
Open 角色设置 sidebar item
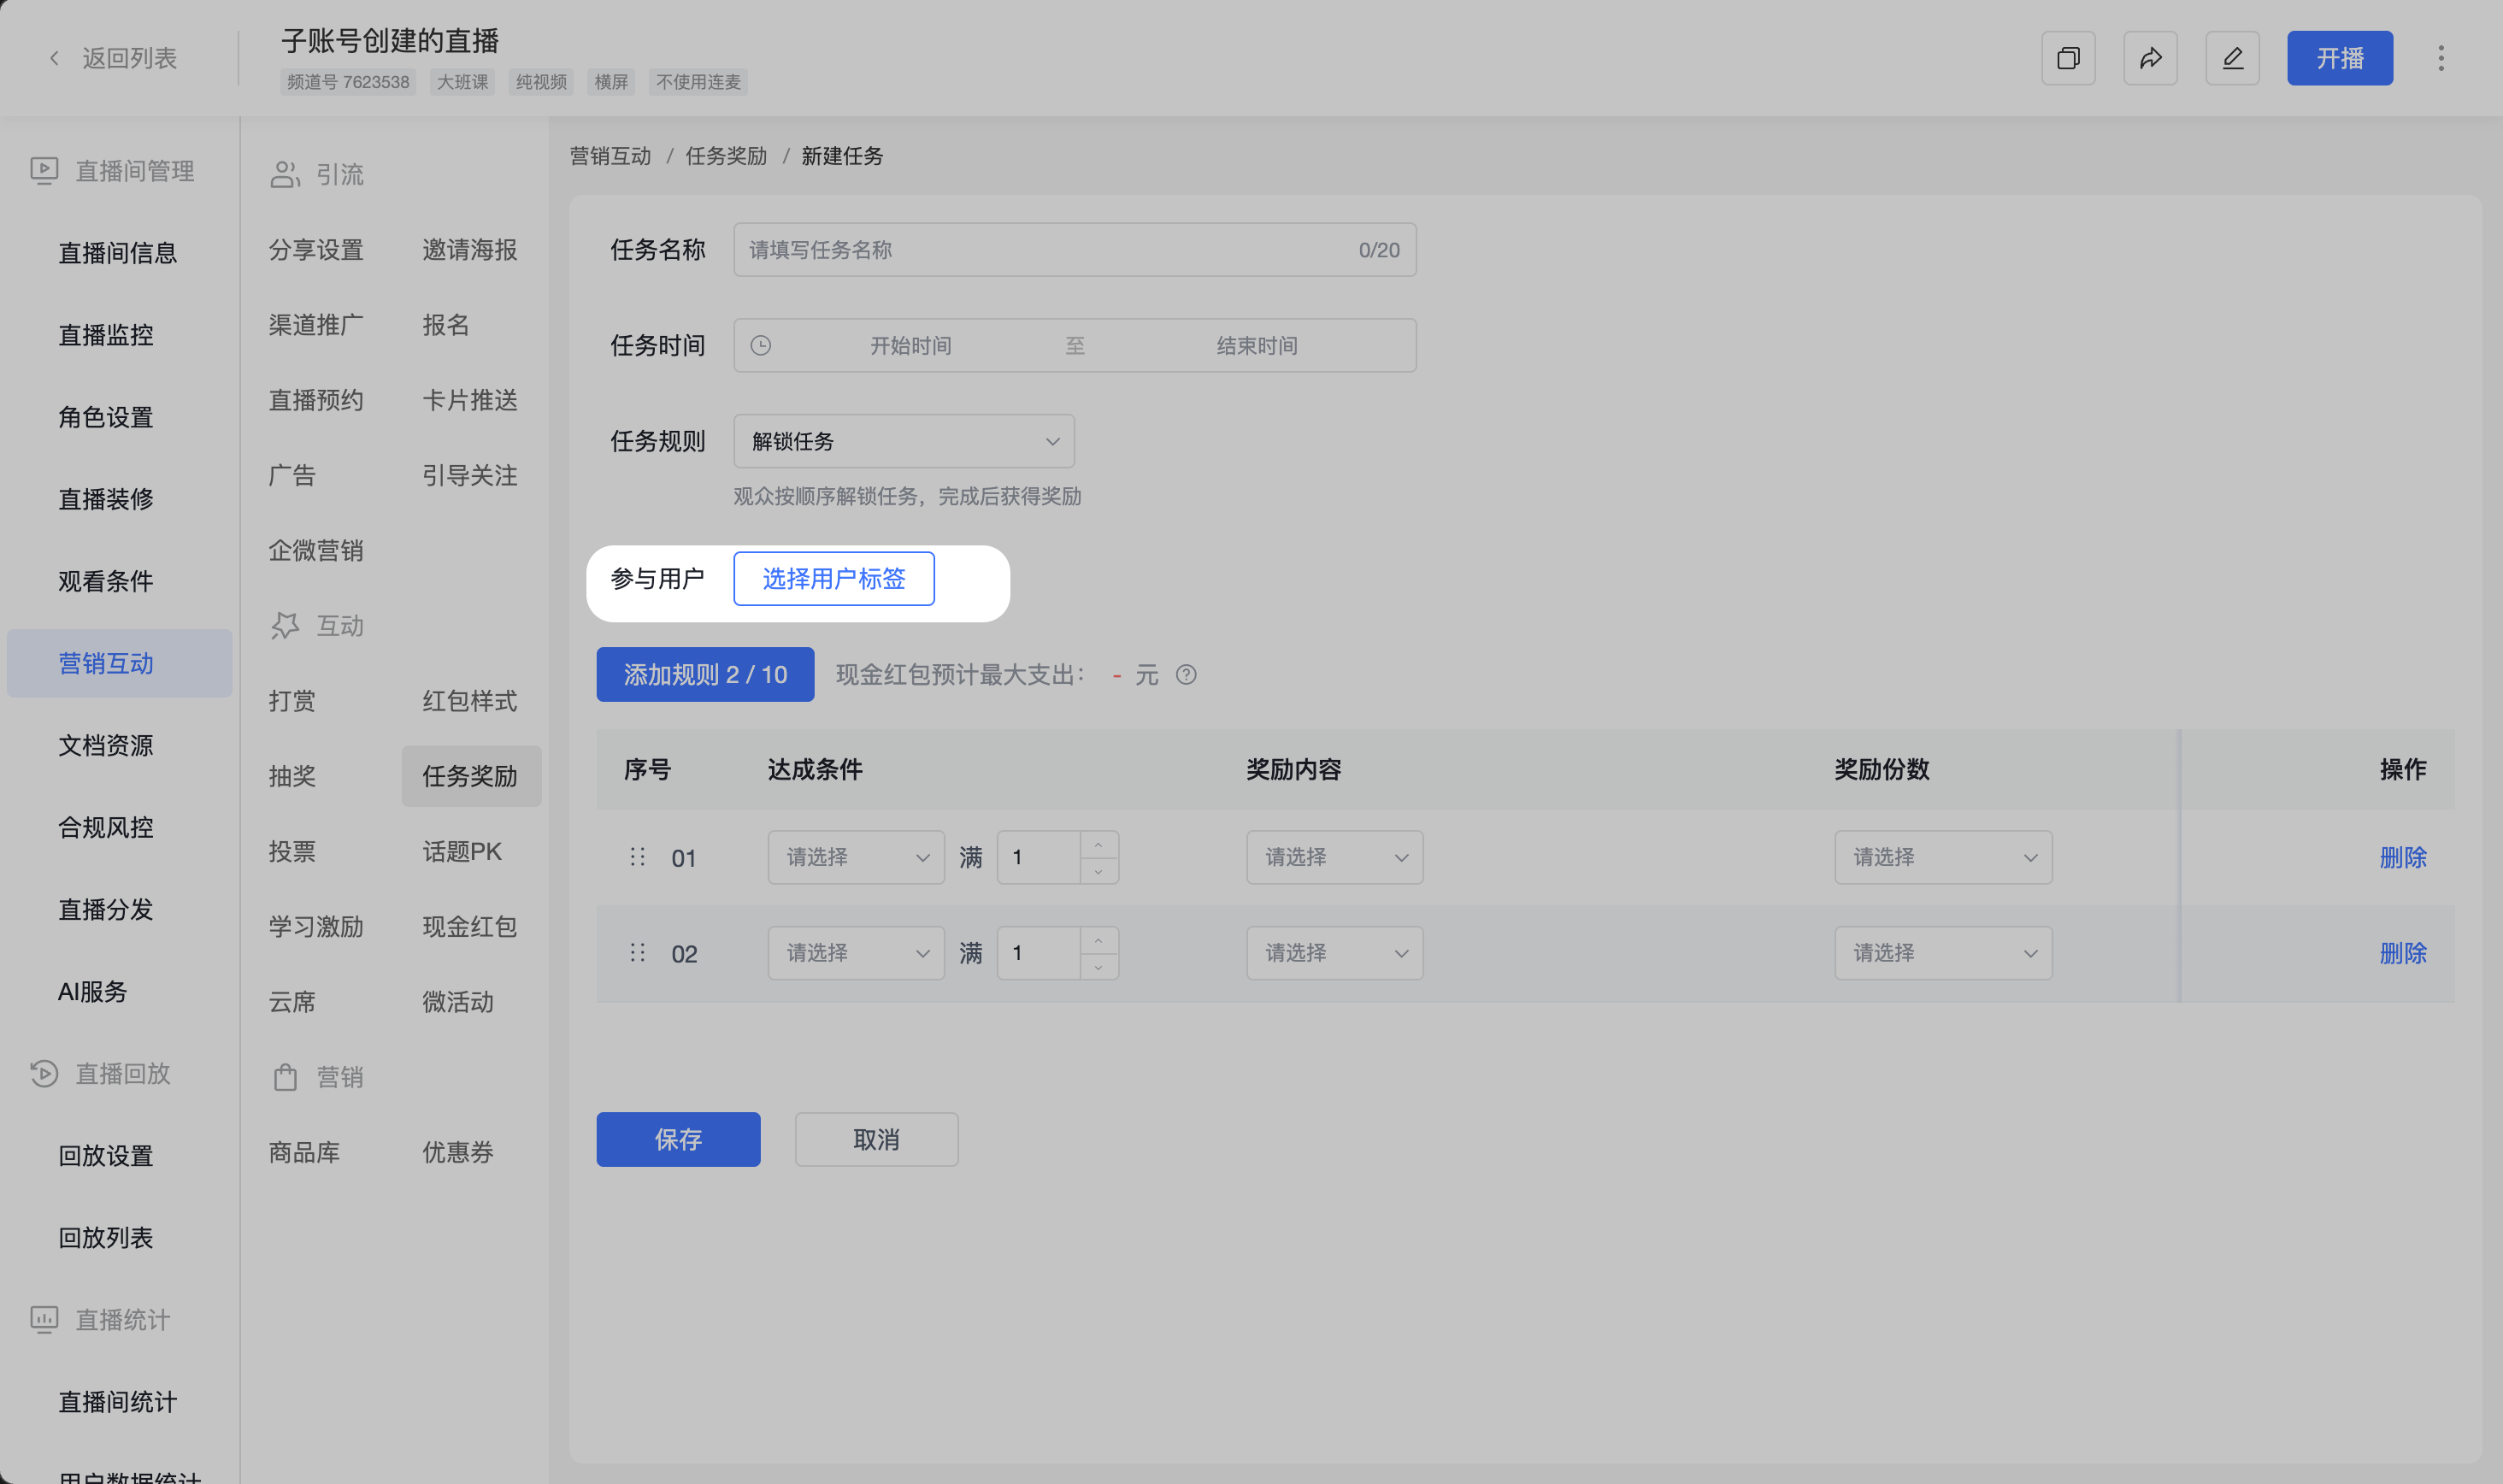tap(106, 417)
